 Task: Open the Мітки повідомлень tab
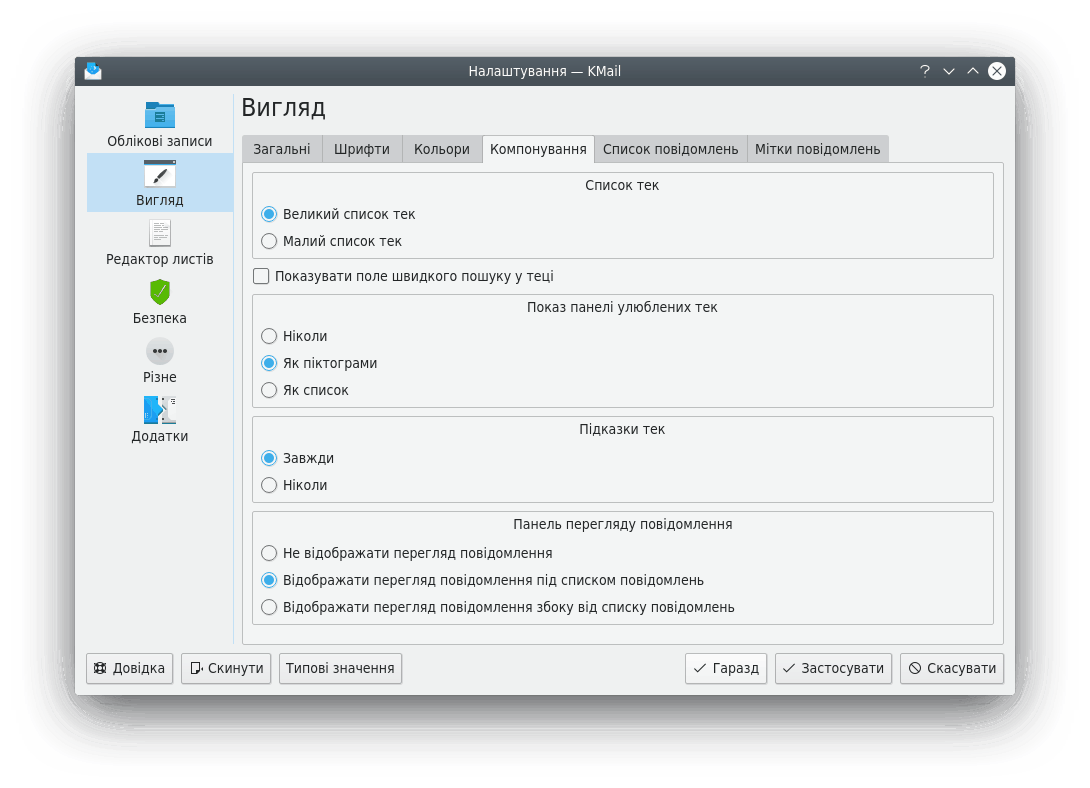click(817, 149)
